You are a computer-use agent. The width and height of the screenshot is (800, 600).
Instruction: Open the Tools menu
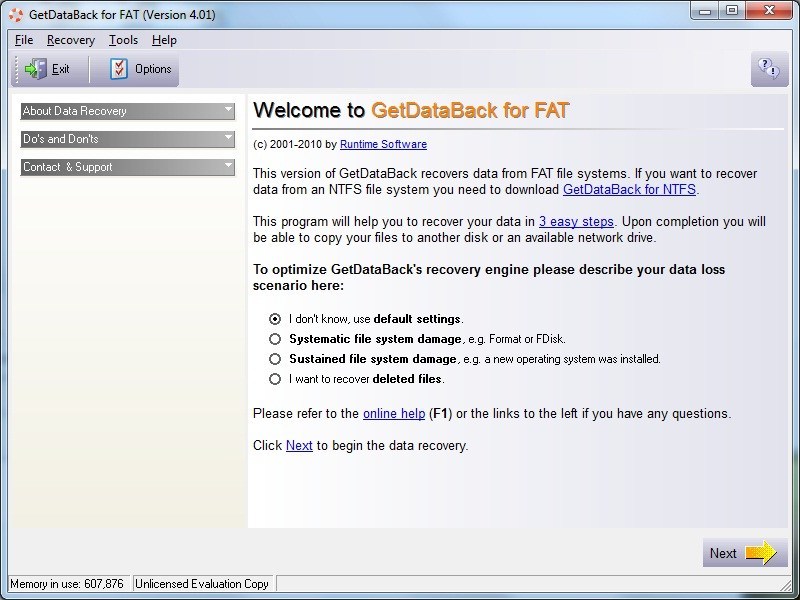point(124,40)
